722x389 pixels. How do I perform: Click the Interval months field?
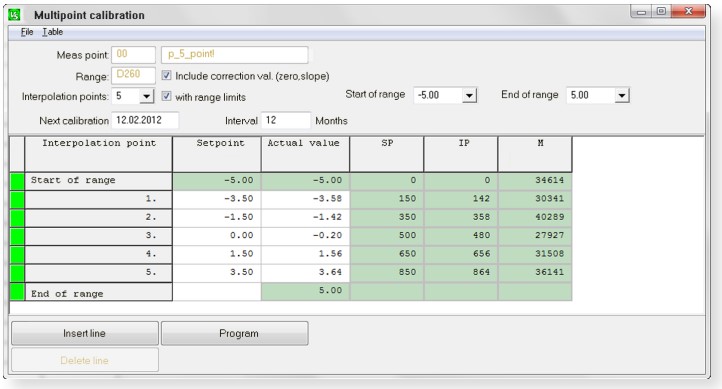pos(285,120)
